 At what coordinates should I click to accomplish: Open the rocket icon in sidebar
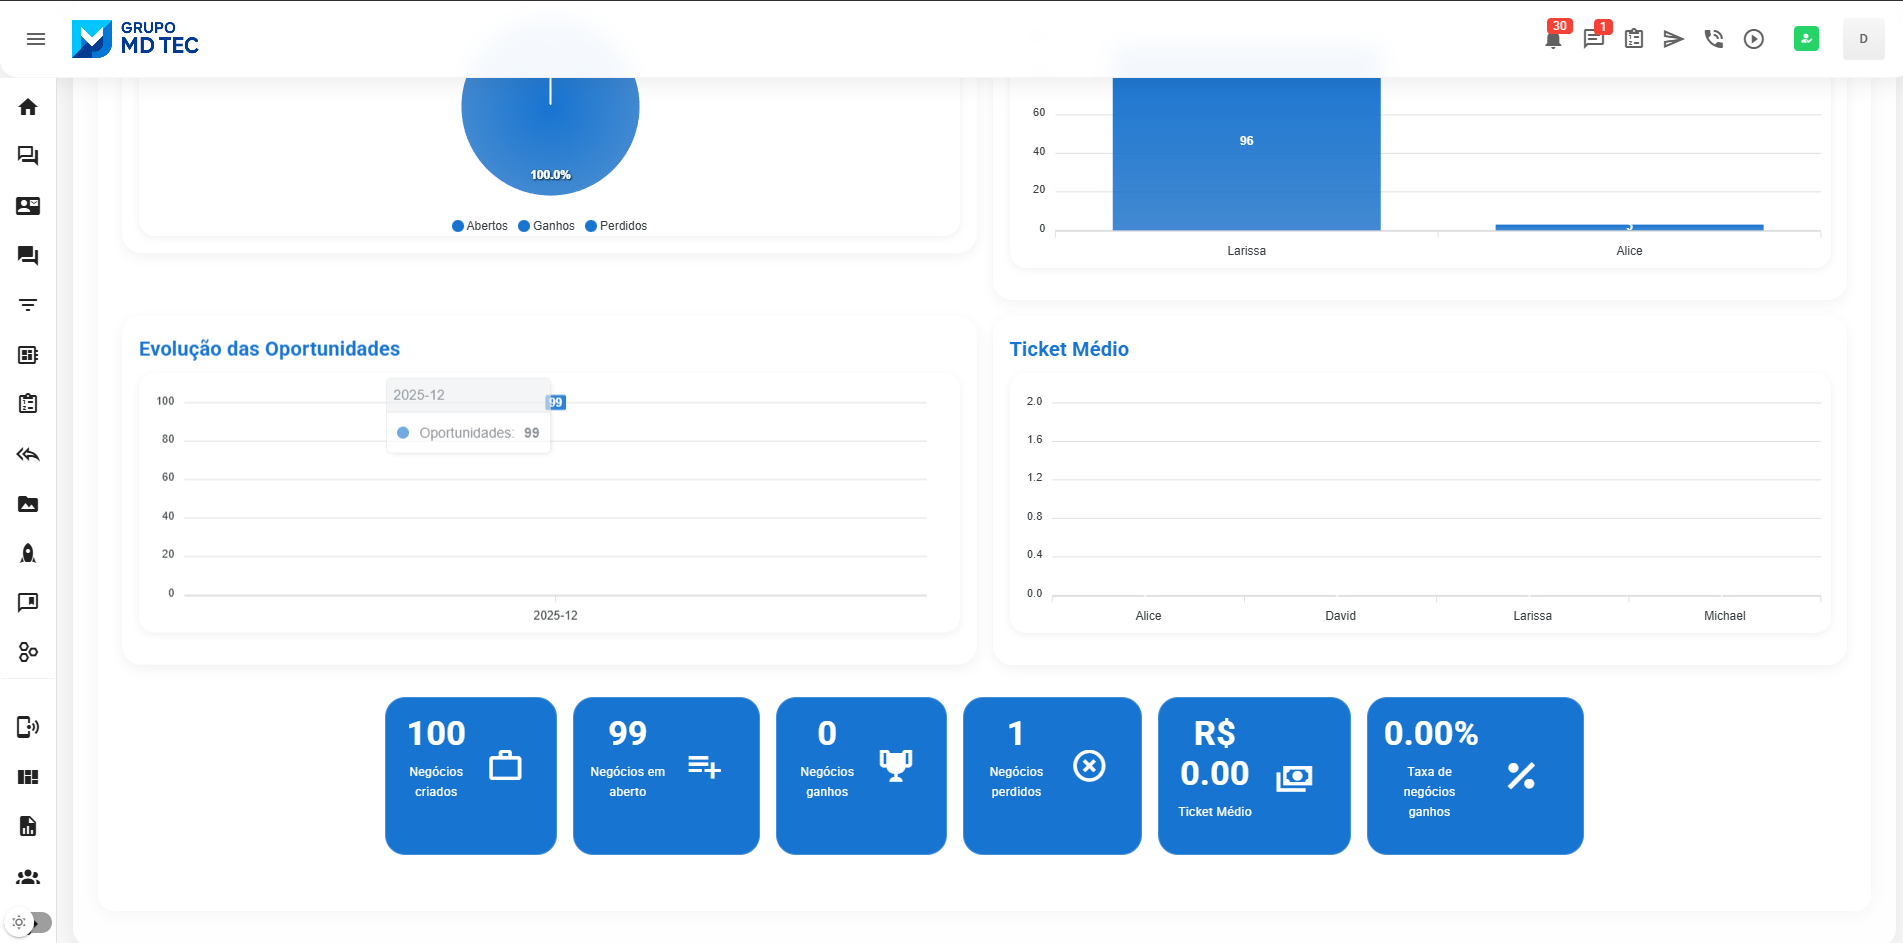coord(28,553)
